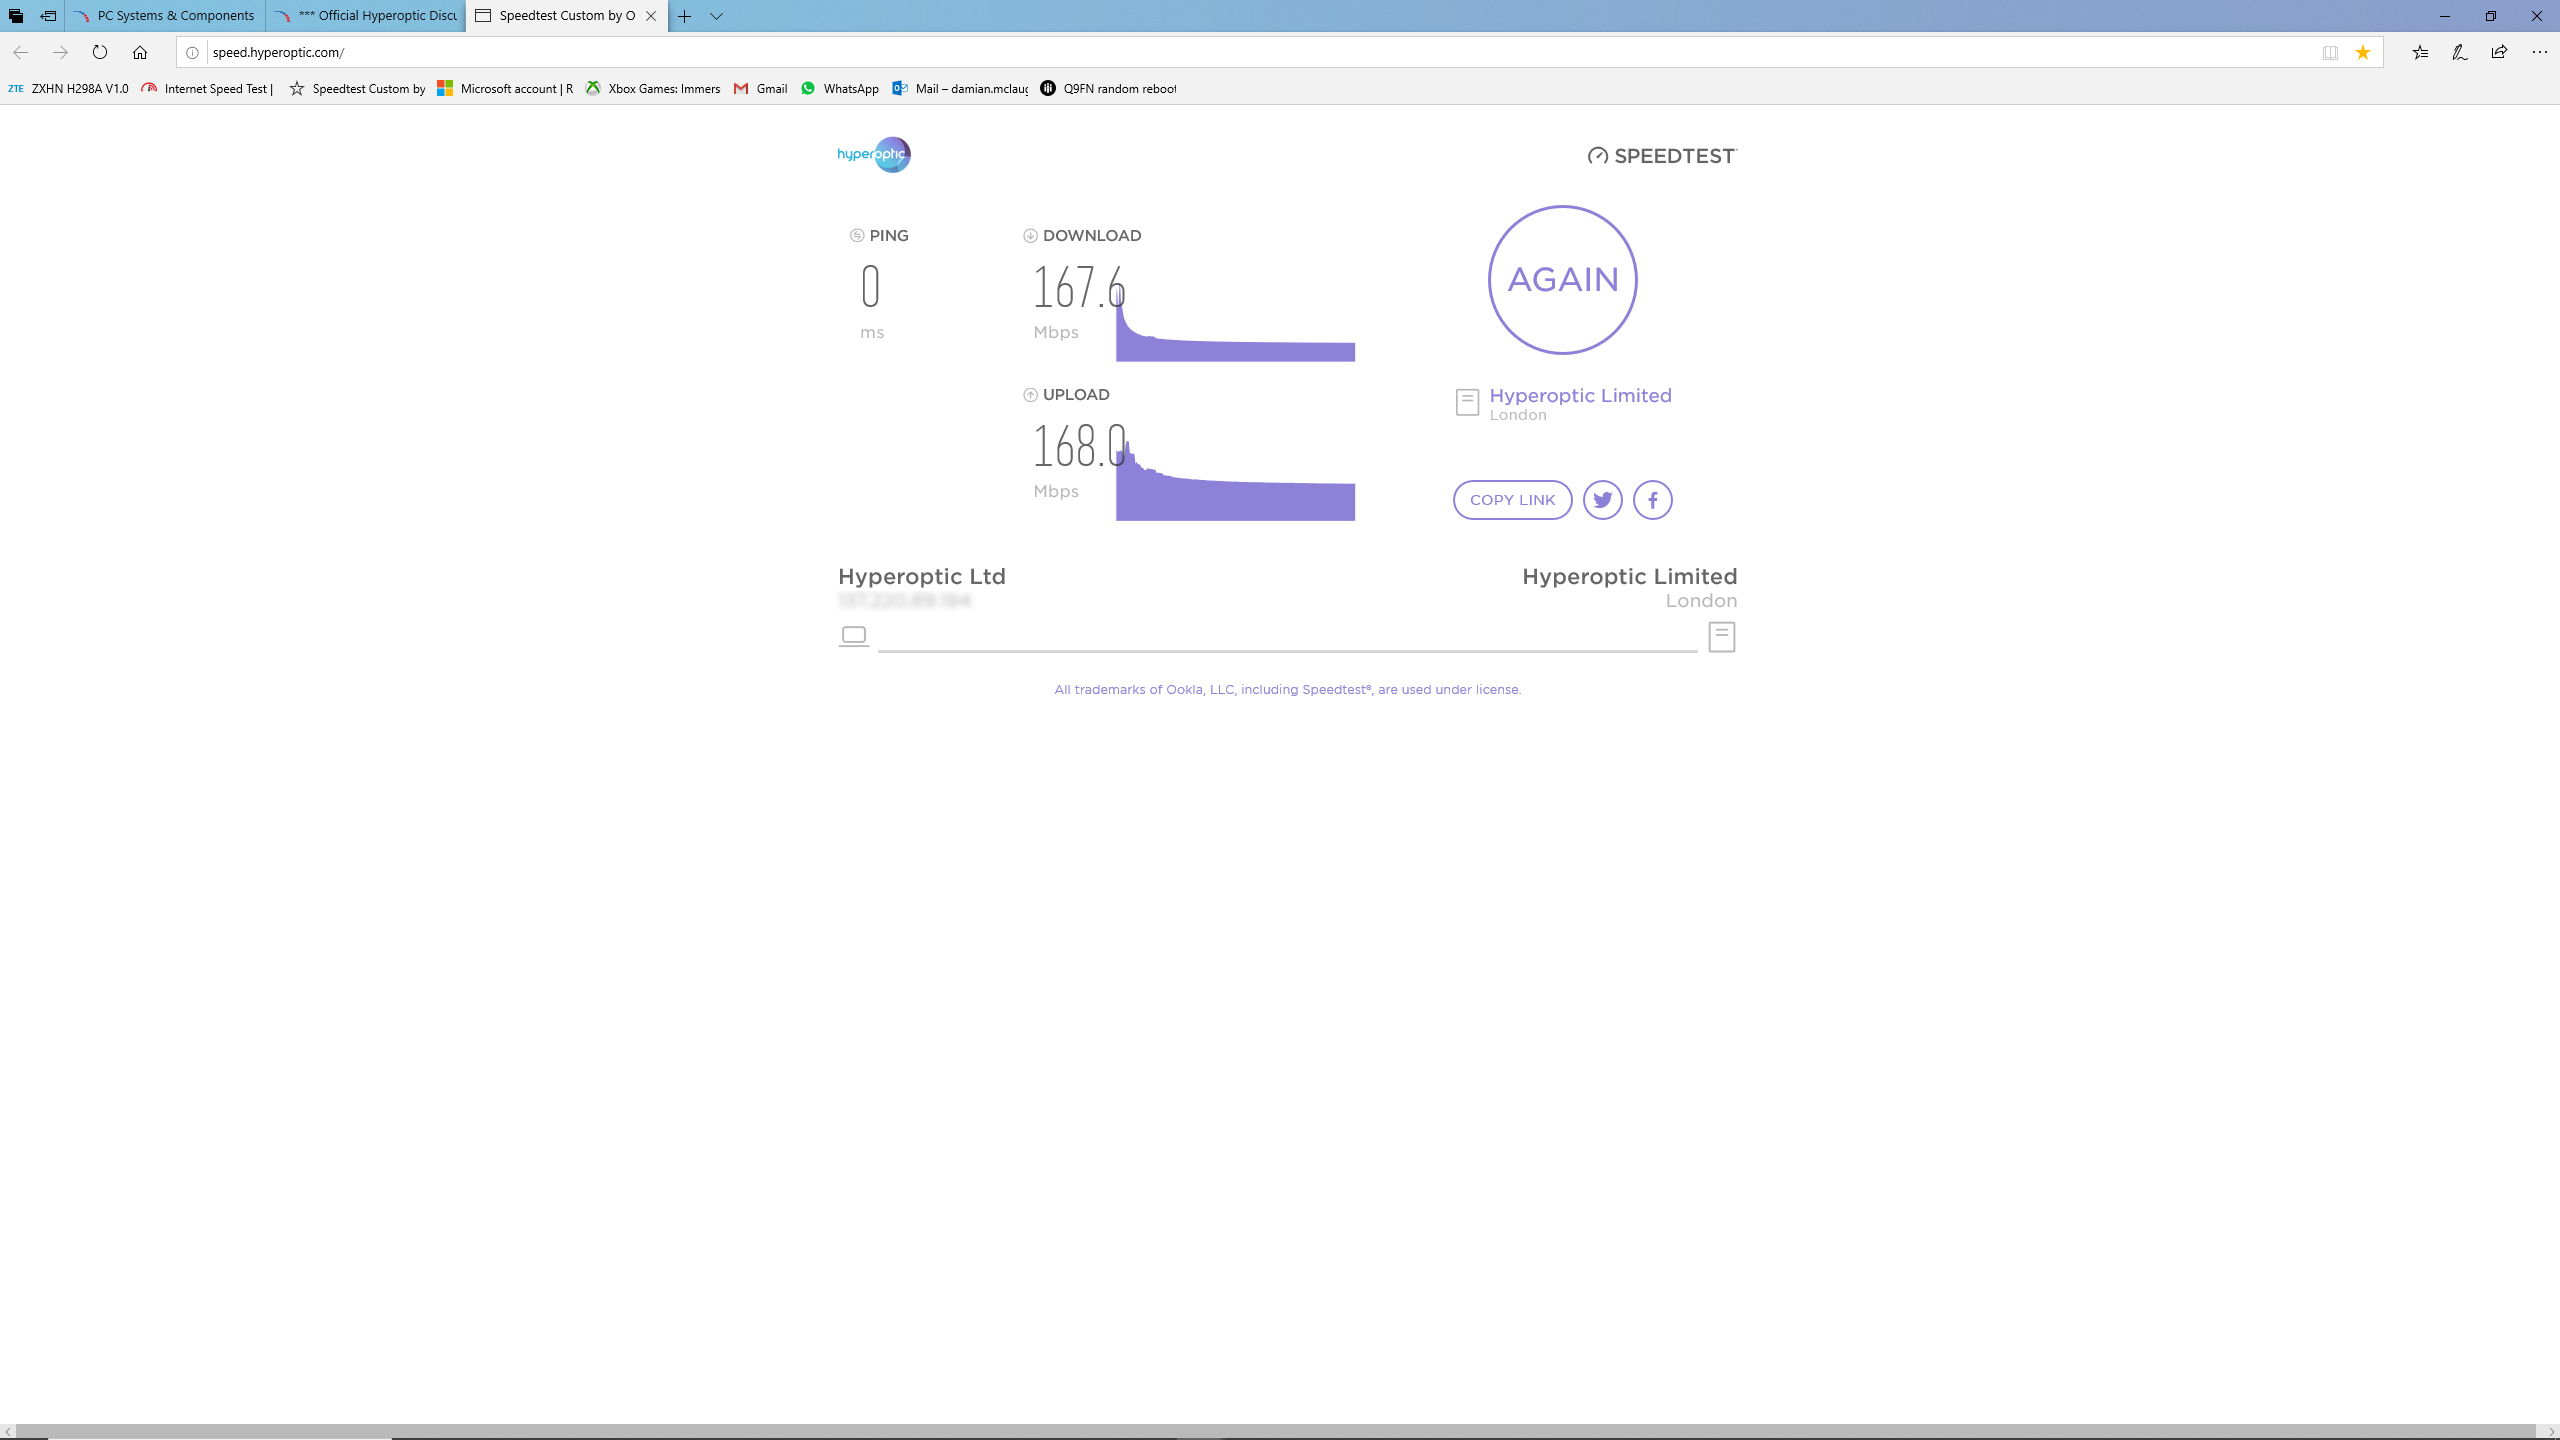Set these tabs aside
The height and width of the screenshot is (1440, 2560).
[48, 16]
